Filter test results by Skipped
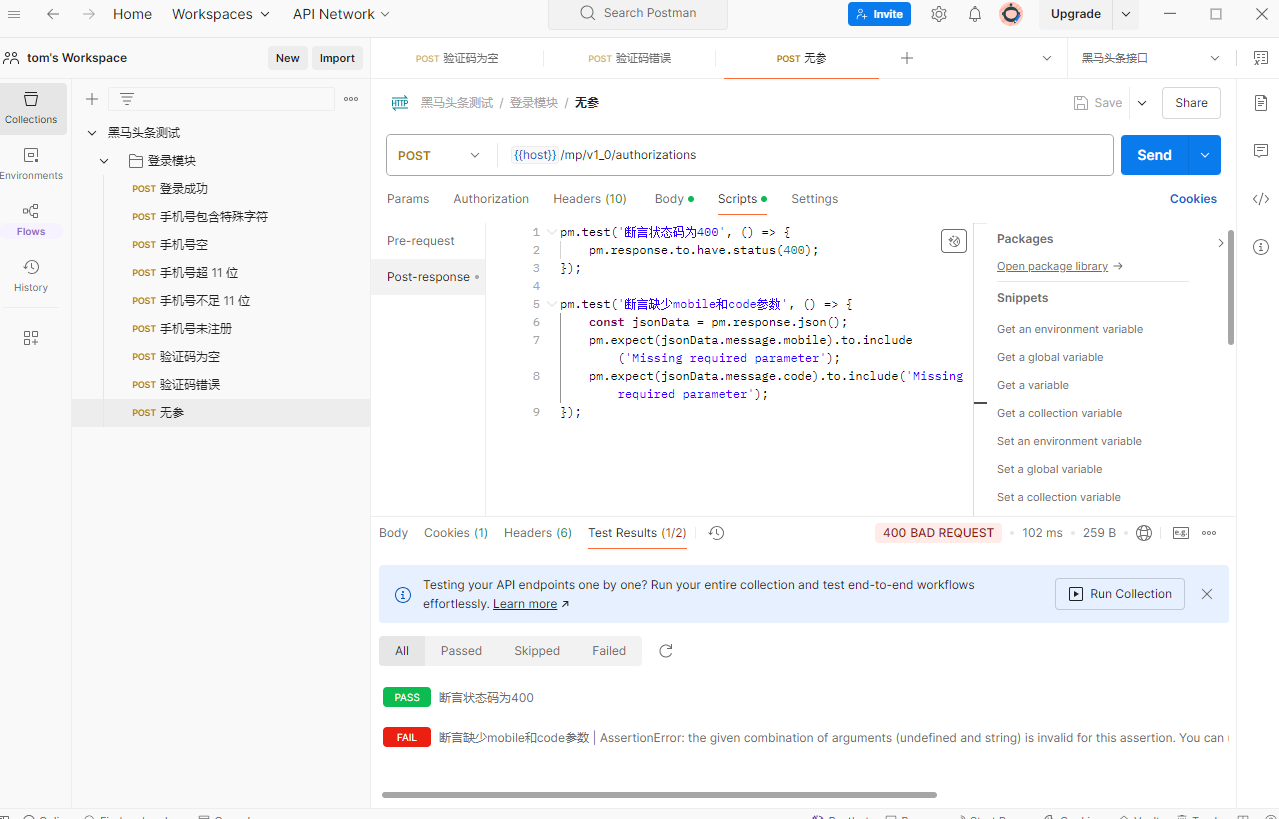Screen dimensions: 1279x819 click(x=537, y=651)
